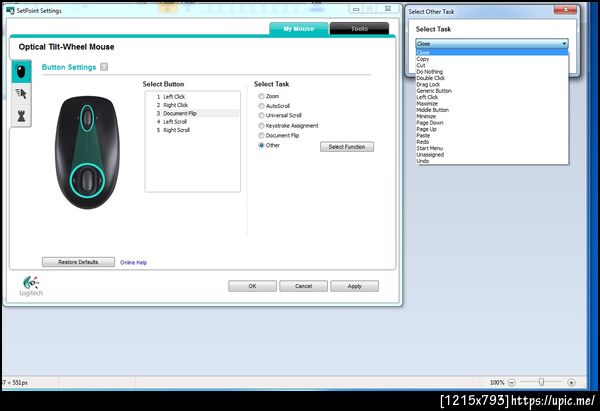
Task: Click the highlighted lower tilt-wheel on mouse image
Action: pyautogui.click(x=87, y=180)
